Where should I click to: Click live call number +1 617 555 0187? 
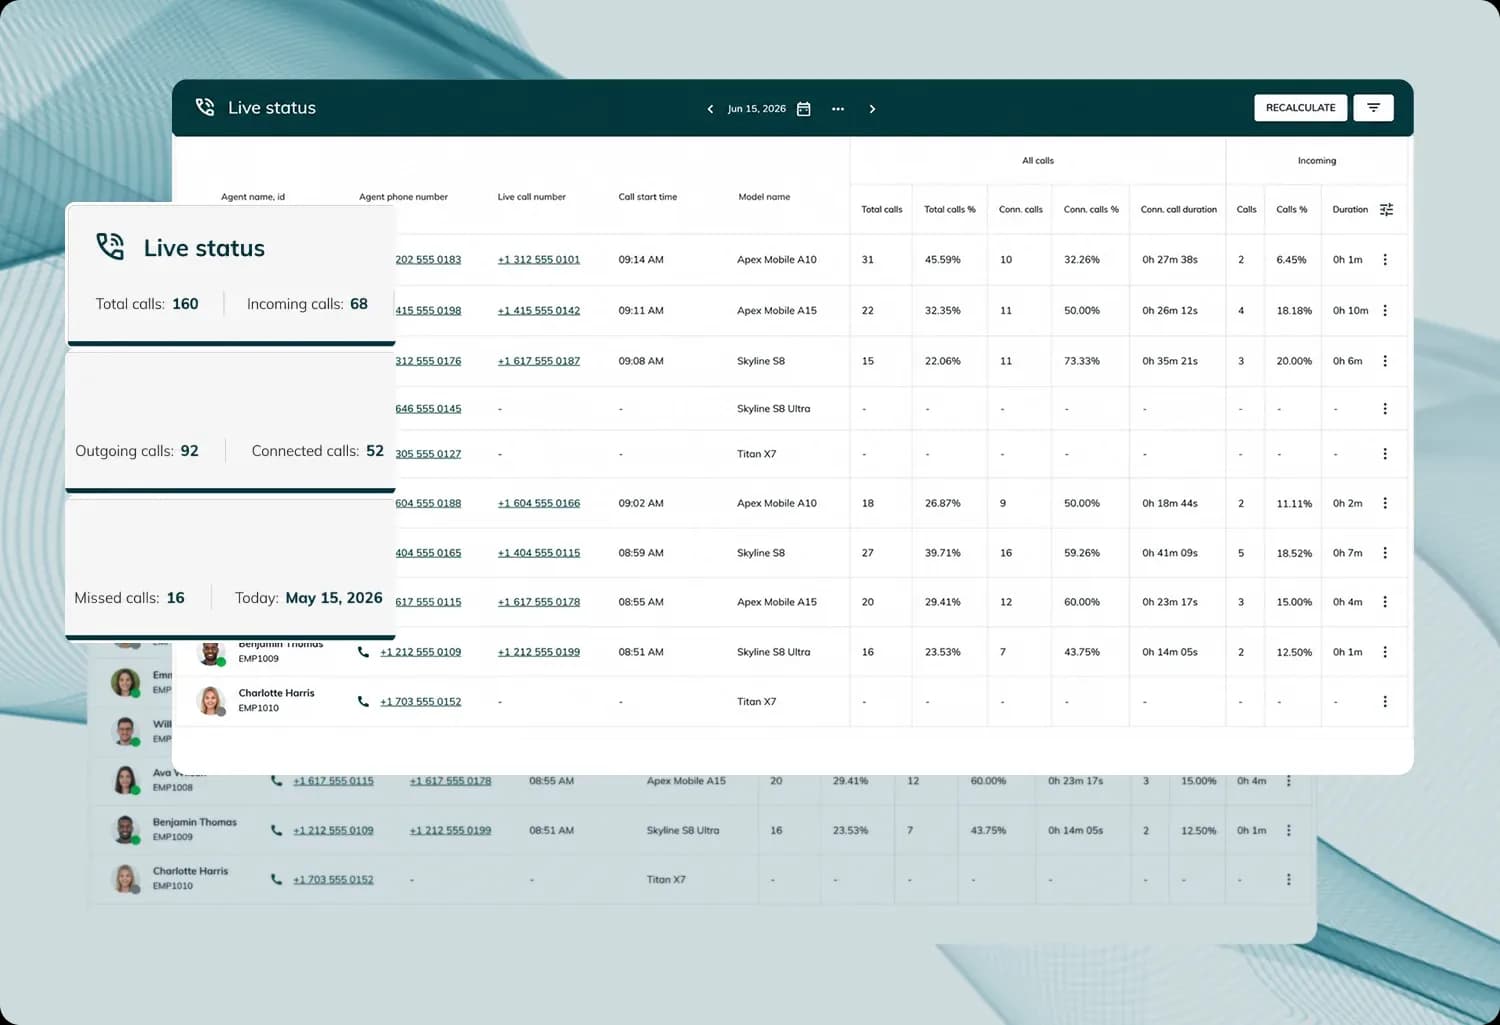(539, 361)
